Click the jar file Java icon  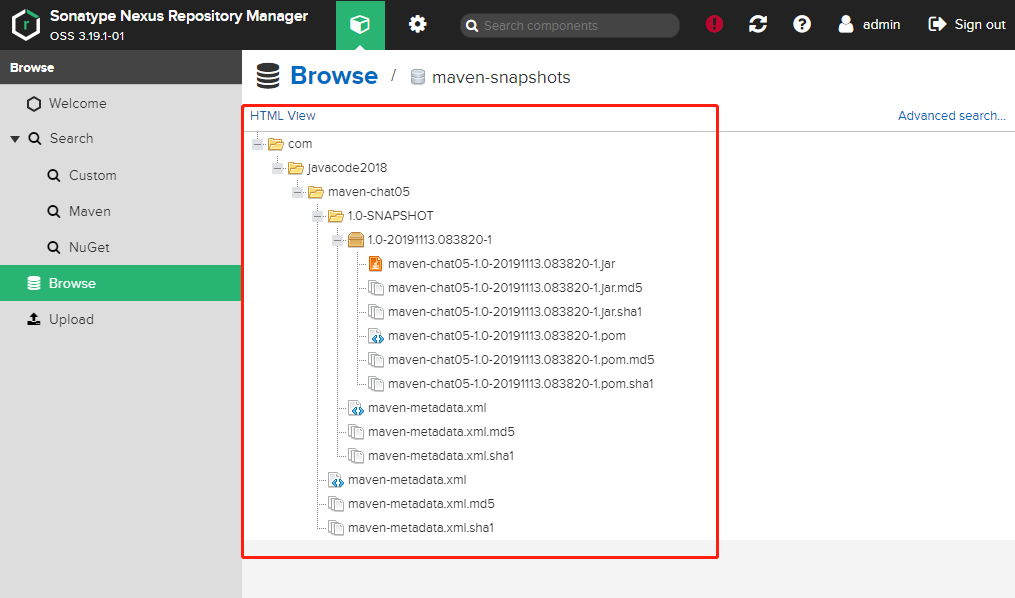[375, 263]
